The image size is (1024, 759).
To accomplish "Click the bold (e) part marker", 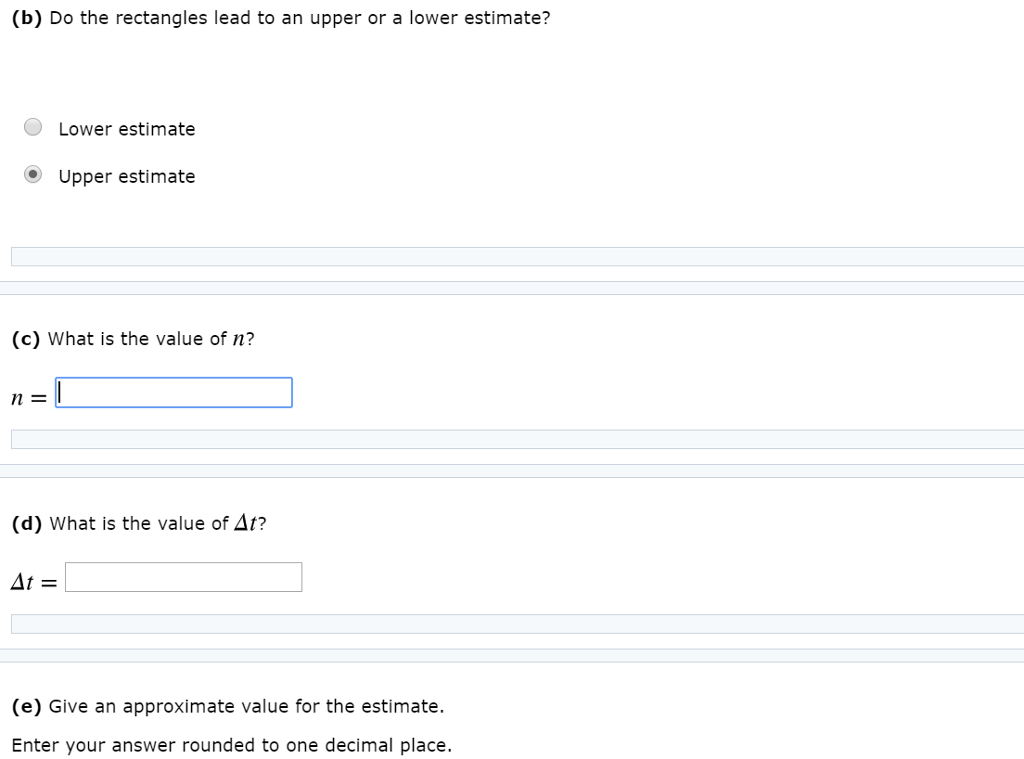I will [27, 707].
